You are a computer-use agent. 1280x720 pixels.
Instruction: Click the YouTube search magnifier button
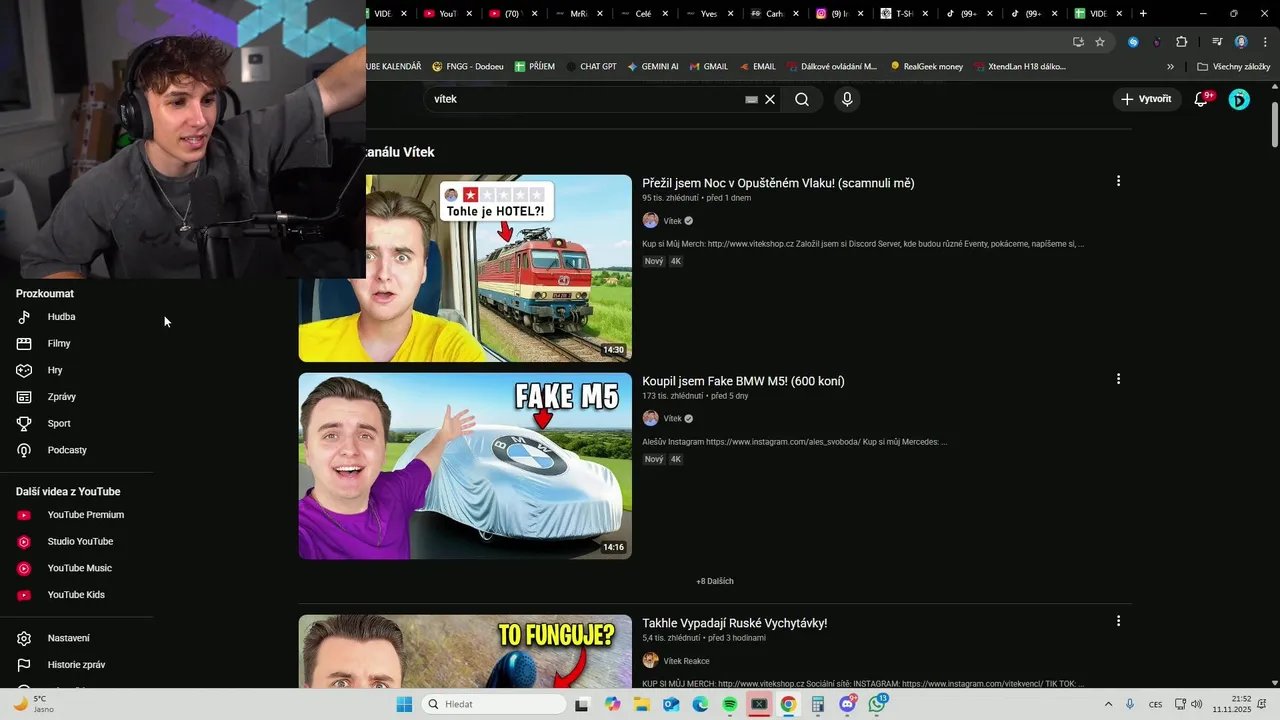click(x=802, y=99)
